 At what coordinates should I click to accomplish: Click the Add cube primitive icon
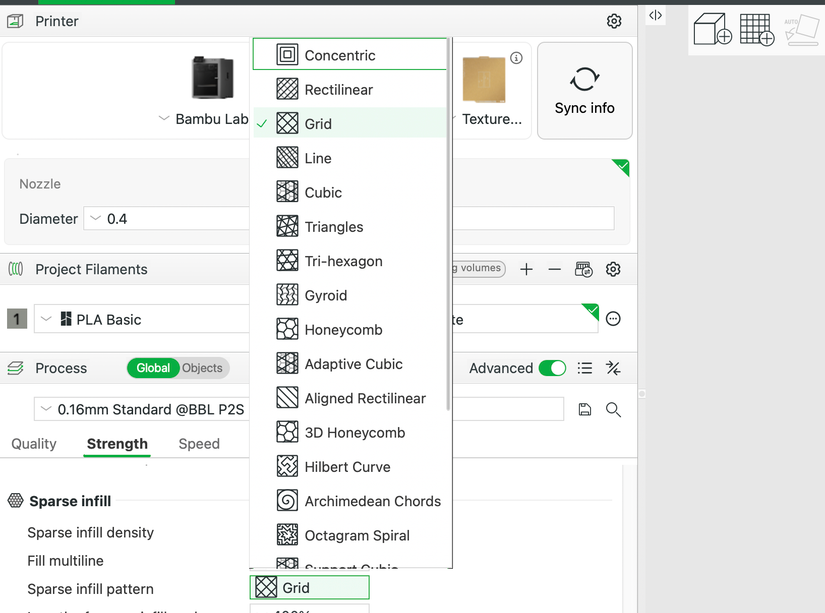tap(712, 29)
